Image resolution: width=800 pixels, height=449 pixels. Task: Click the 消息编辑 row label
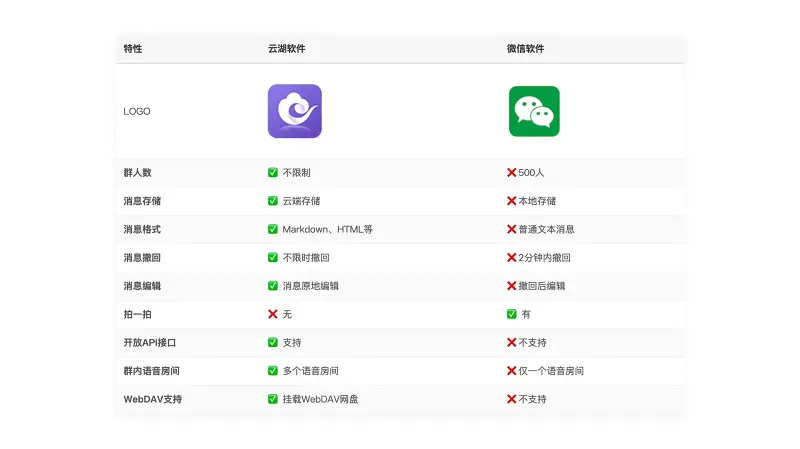[142, 286]
